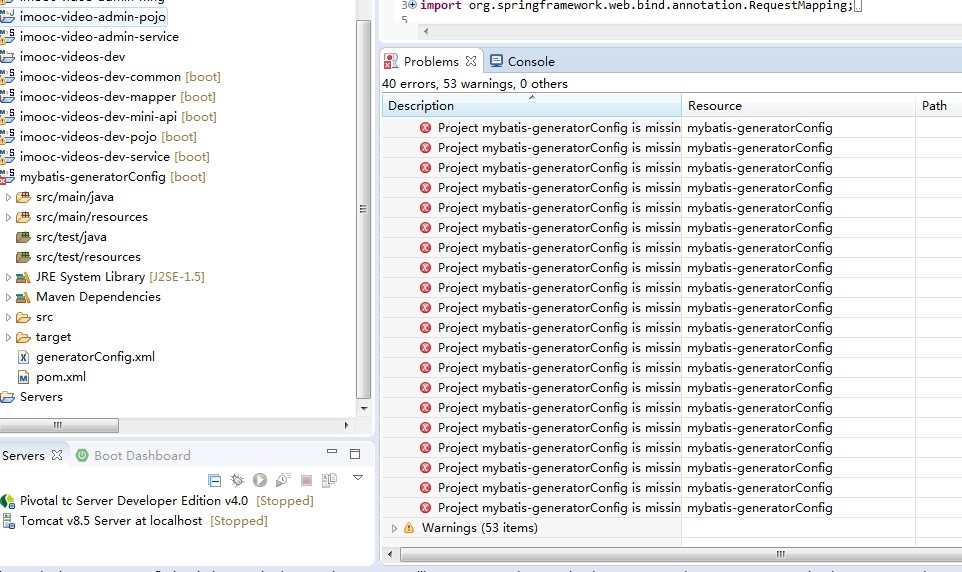Screen dimensions: 962x572
Task: Expand the src/main/resources folder
Action: coord(8,217)
